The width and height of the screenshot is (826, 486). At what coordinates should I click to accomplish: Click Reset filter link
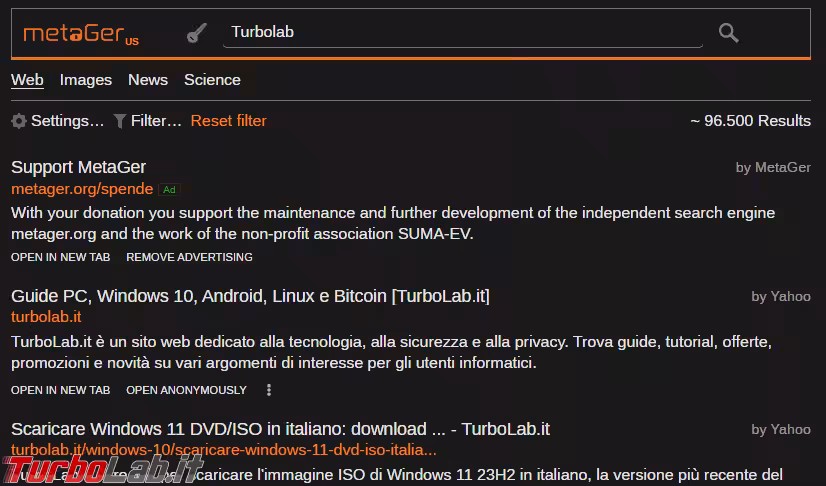pyautogui.click(x=229, y=121)
